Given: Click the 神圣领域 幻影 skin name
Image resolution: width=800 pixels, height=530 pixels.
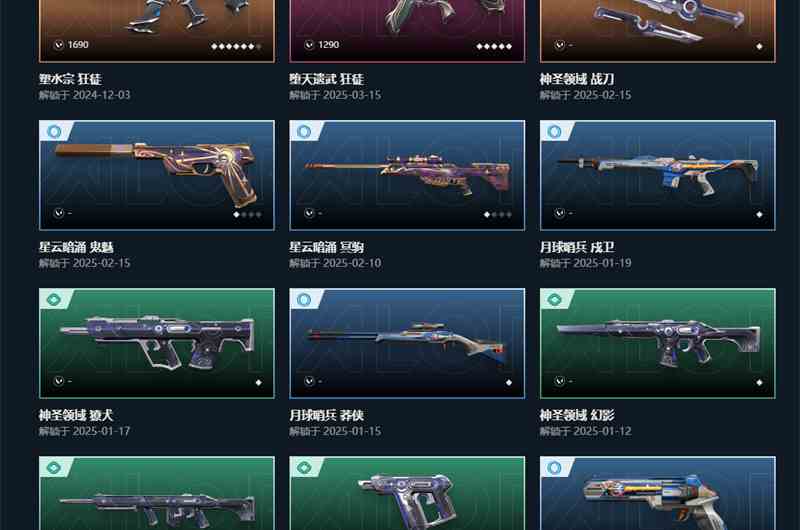Looking at the screenshot, I should (577, 415).
